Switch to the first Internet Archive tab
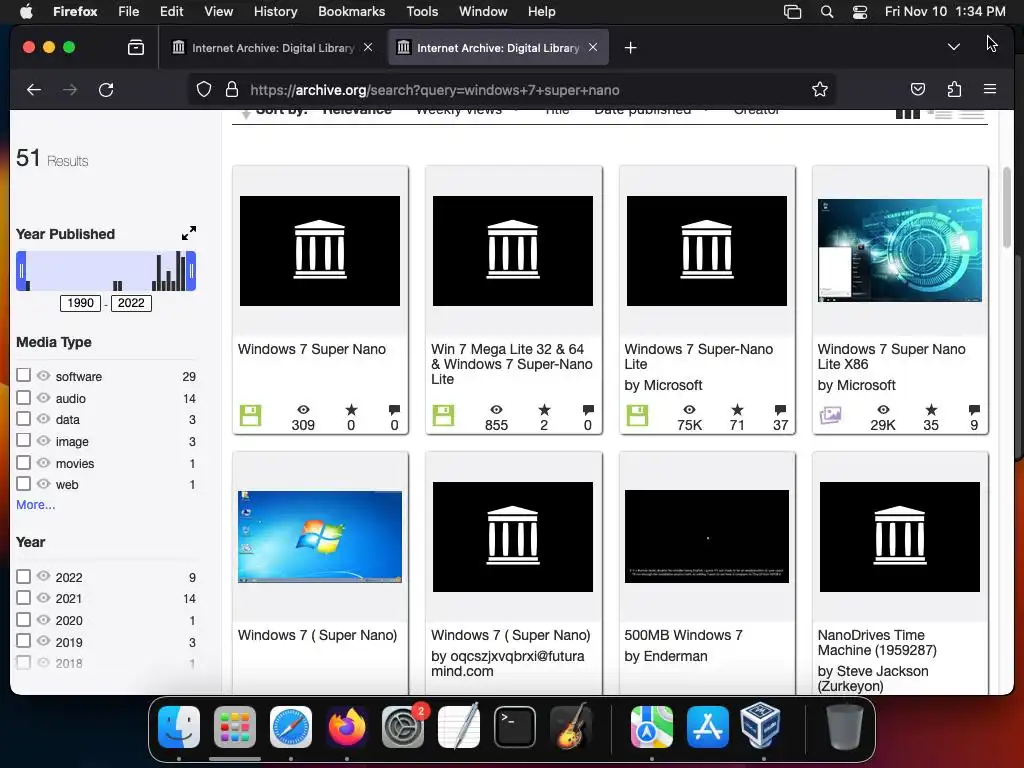 point(272,48)
